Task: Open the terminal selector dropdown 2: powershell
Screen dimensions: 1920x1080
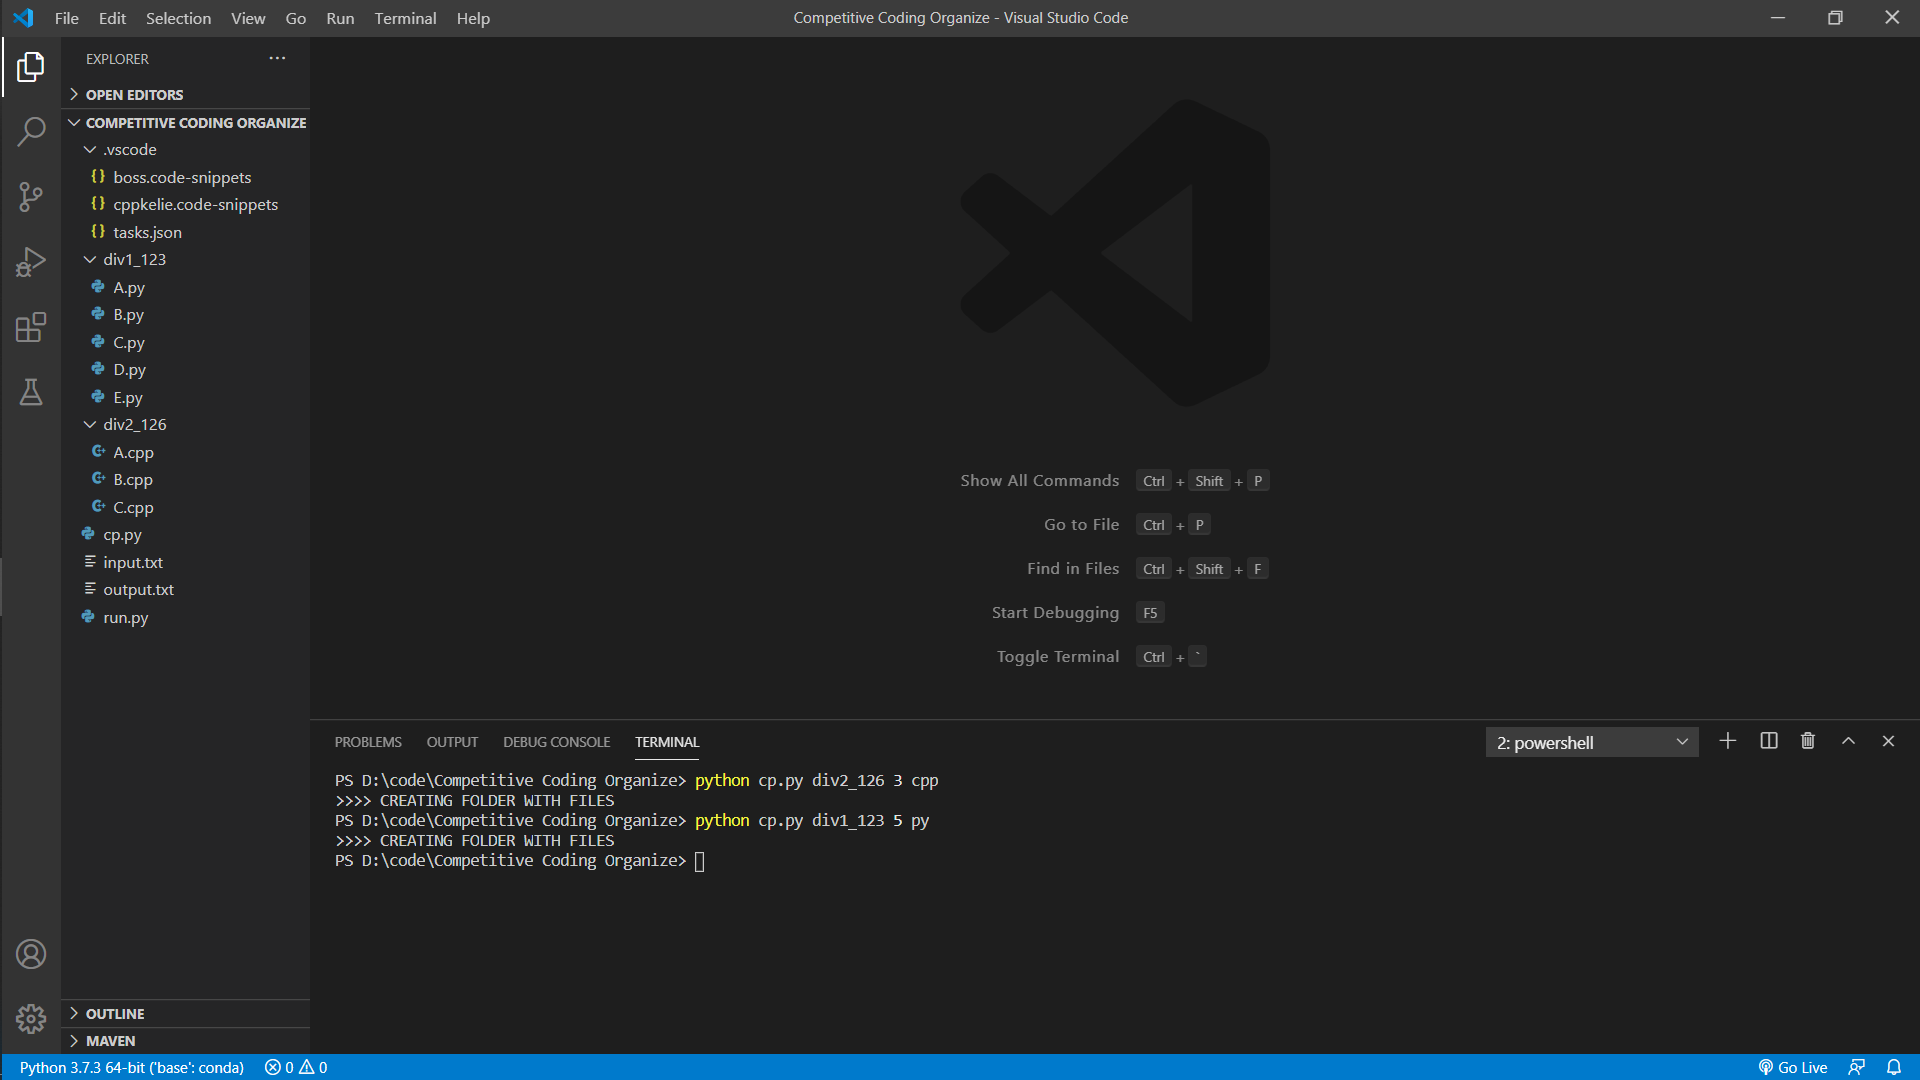Action: pyautogui.click(x=1592, y=742)
